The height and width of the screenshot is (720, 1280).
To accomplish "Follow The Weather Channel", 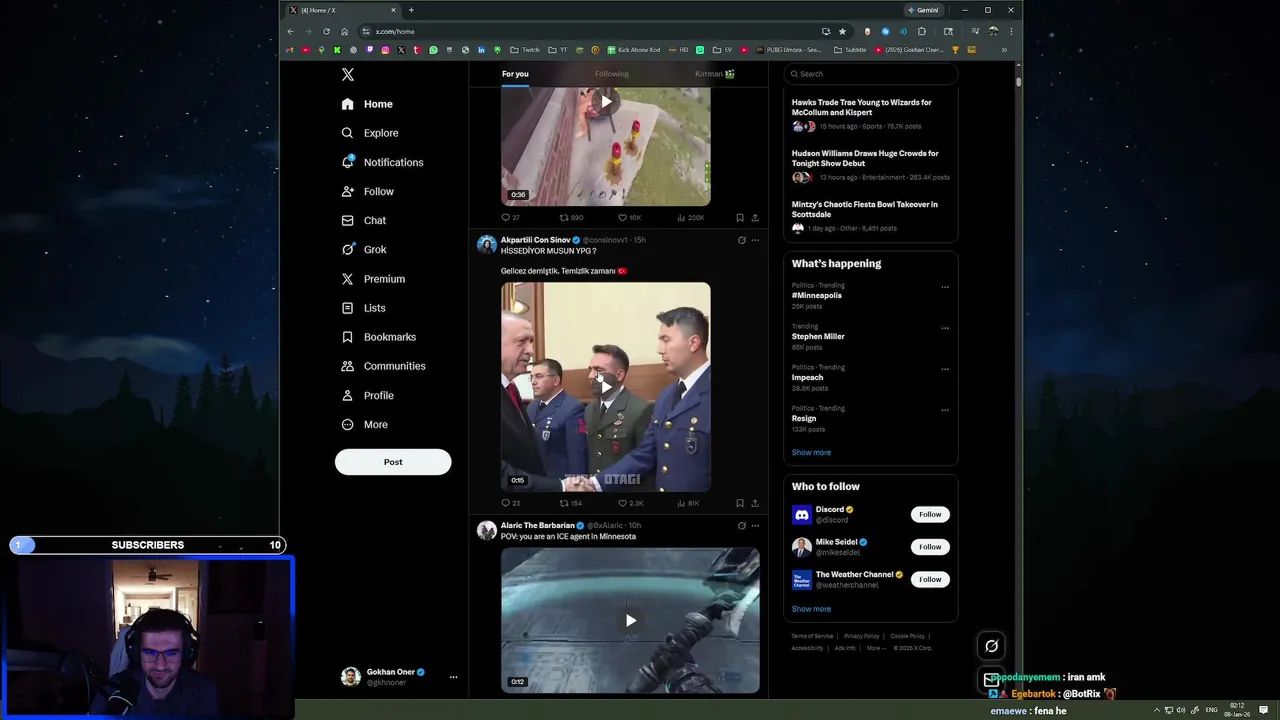I will [930, 579].
